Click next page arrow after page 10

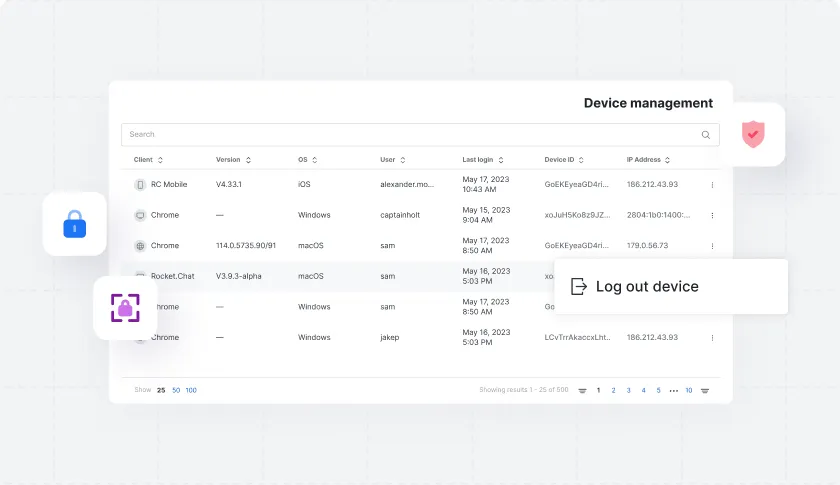point(705,391)
